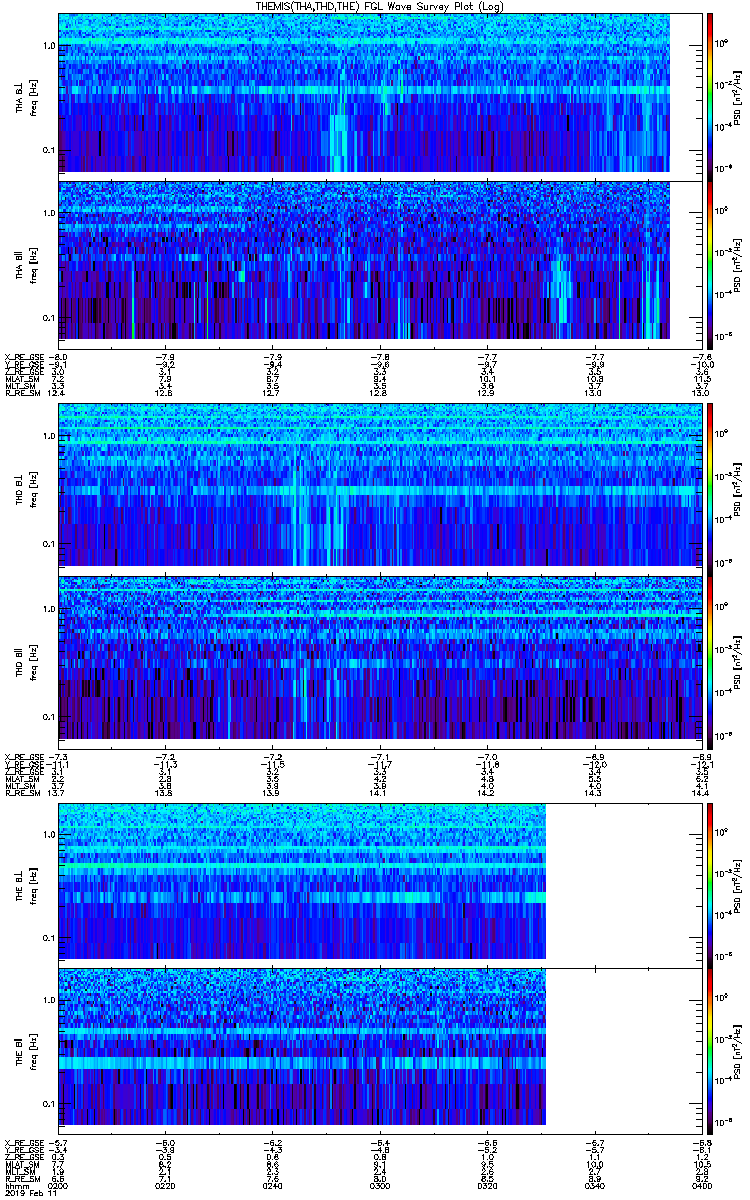Screen dimensions: 750x1200
Task: Click the 0240 time tick label
Action: coord(273,1185)
